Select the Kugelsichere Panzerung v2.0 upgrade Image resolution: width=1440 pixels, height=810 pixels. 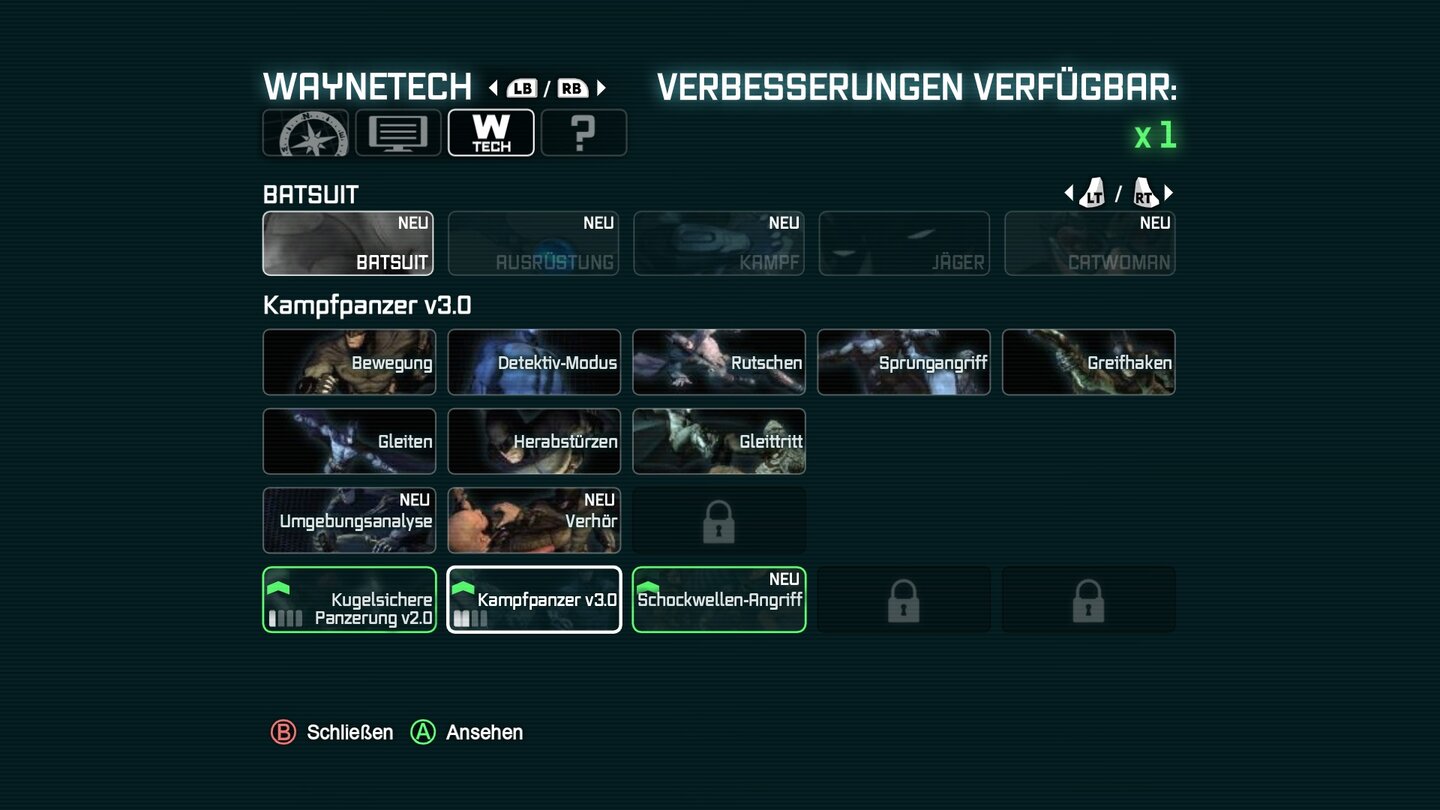pyautogui.click(x=350, y=600)
